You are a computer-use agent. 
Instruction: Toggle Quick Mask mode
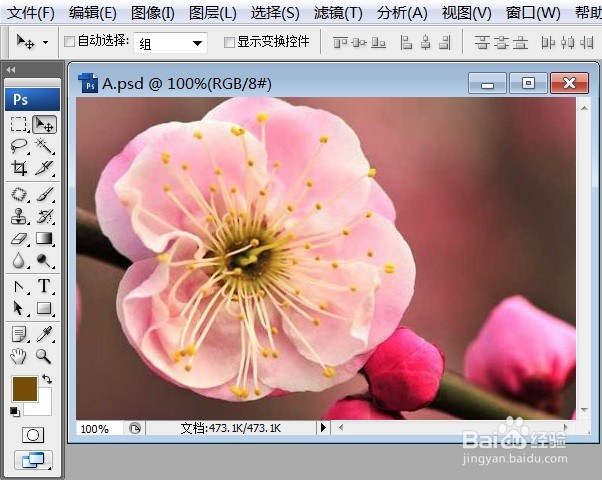click(33, 435)
